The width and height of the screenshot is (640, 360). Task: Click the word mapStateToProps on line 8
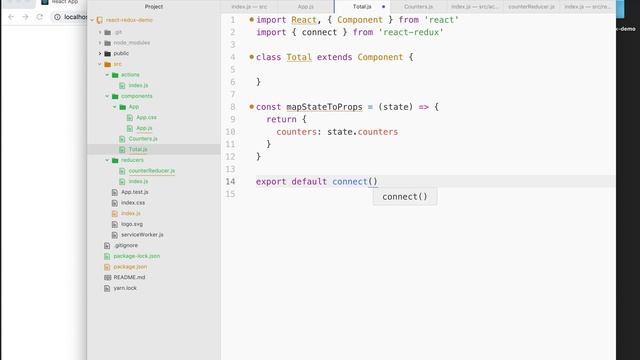324,107
